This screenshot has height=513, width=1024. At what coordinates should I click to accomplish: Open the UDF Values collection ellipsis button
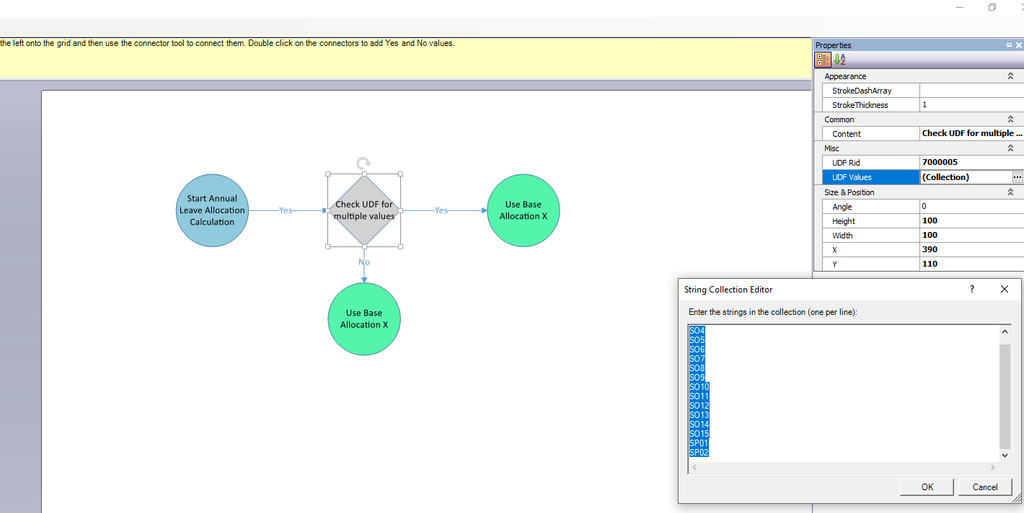tap(1017, 177)
